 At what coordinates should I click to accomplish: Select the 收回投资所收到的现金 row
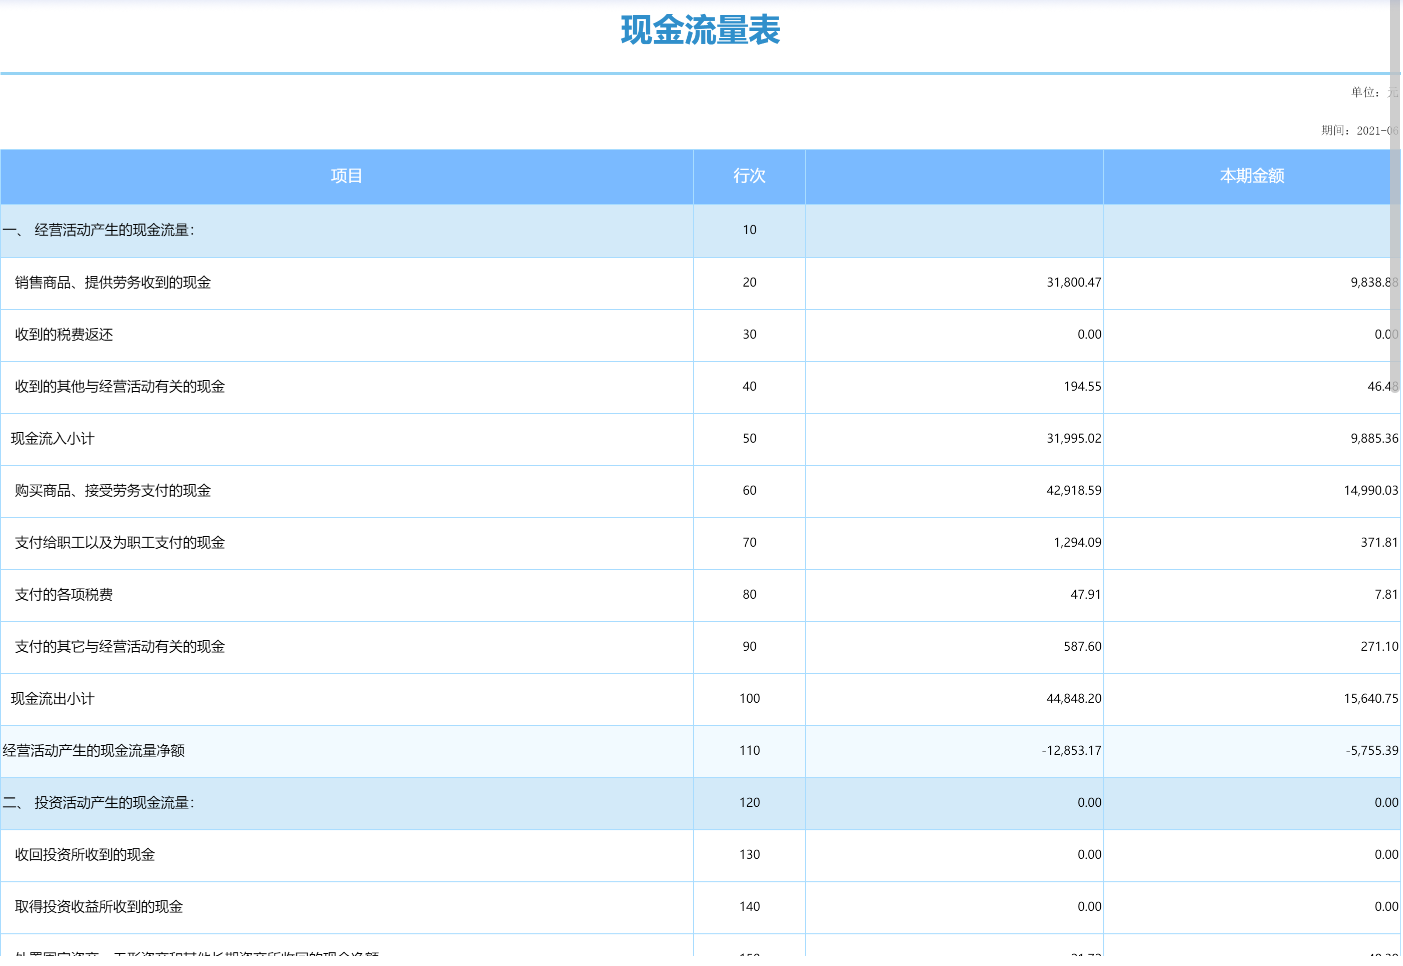pos(700,855)
